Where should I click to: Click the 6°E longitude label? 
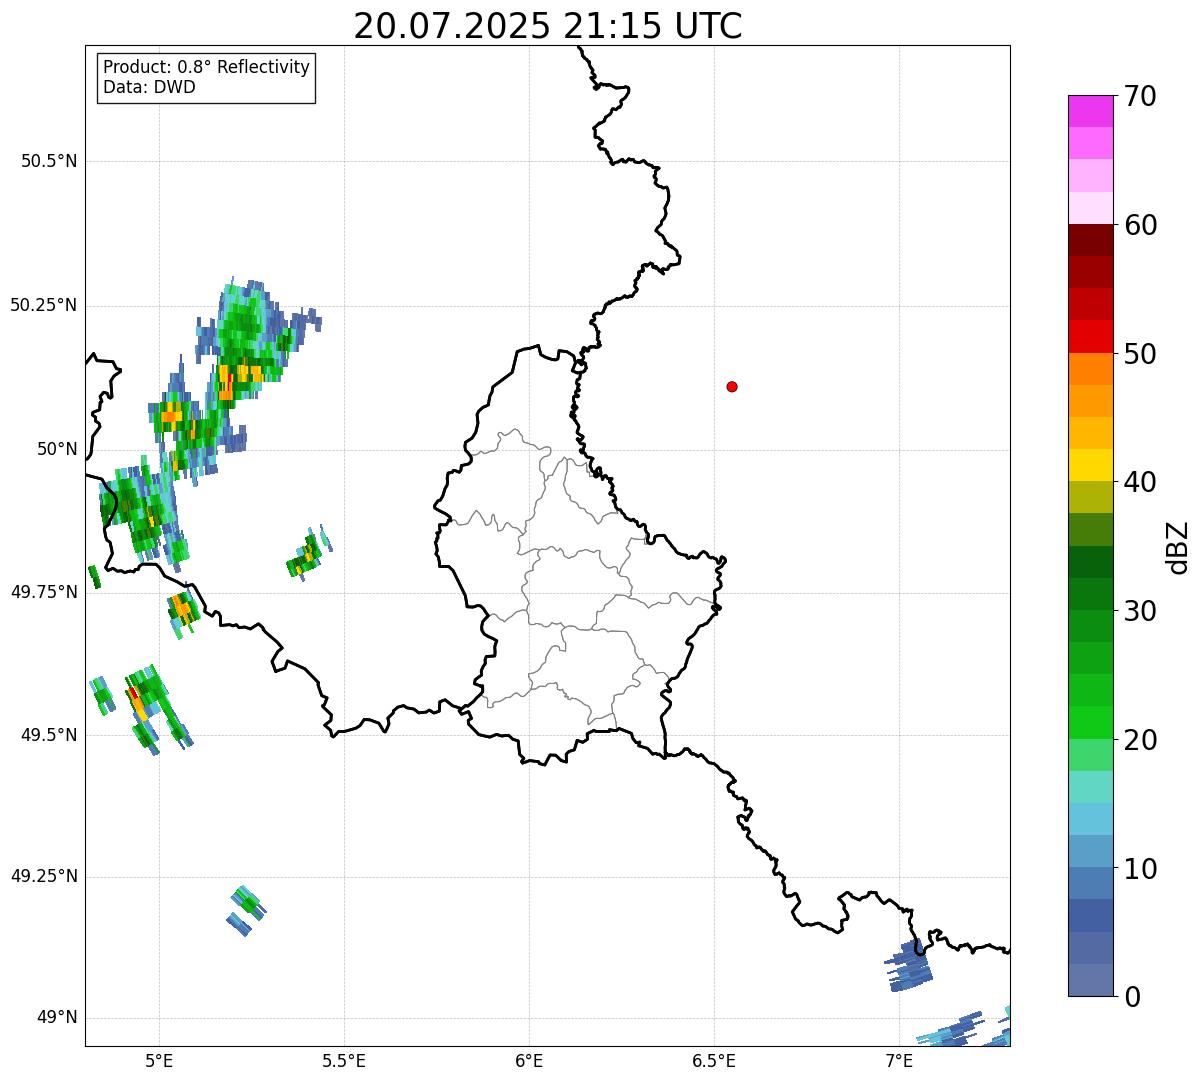pos(529,1060)
